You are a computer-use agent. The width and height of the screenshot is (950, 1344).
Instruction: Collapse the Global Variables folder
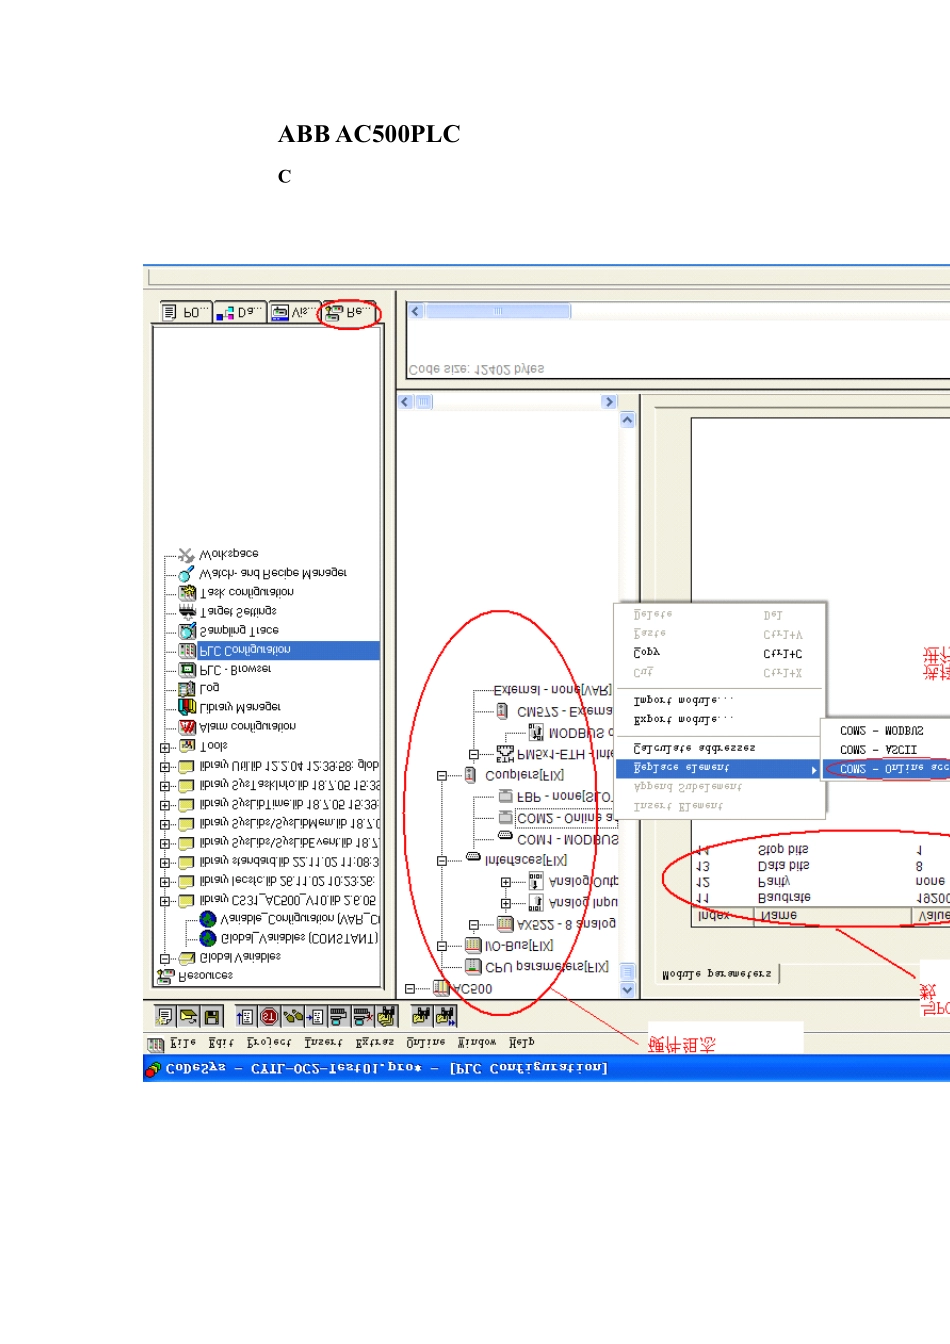coord(165,958)
